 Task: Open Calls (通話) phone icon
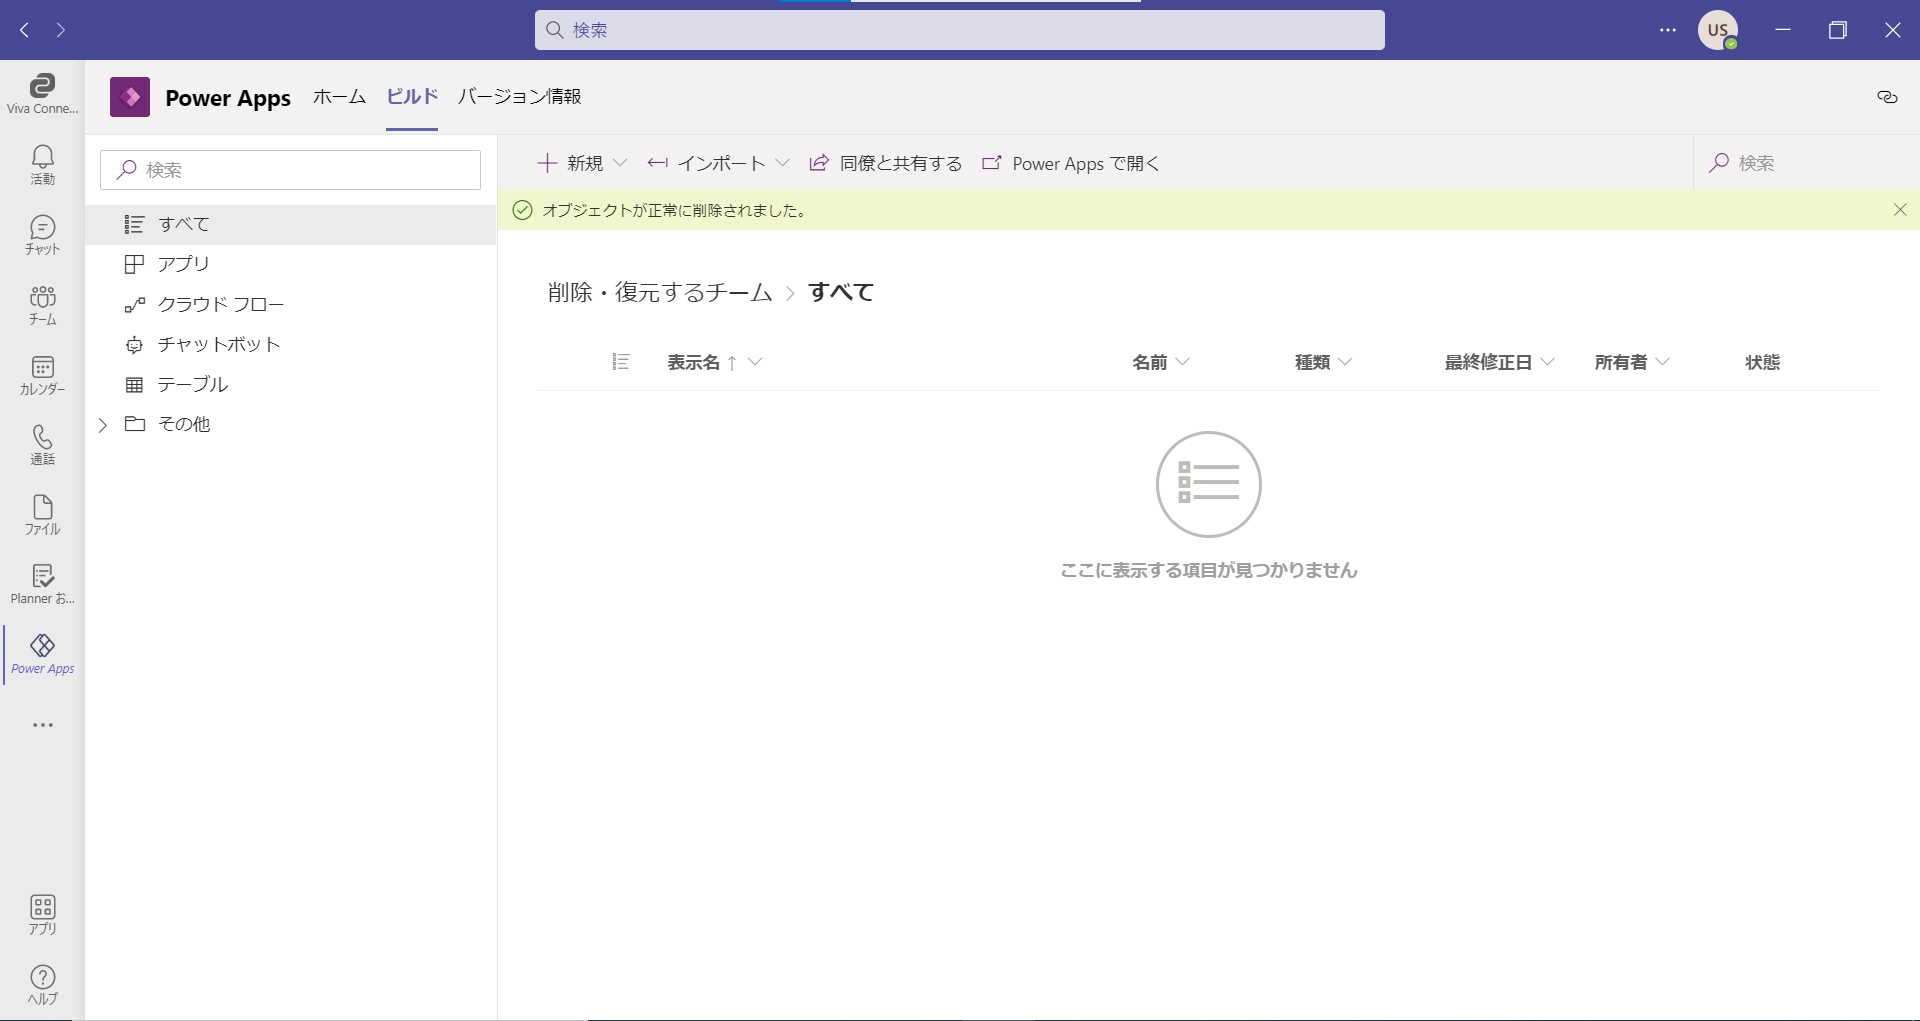click(42, 444)
